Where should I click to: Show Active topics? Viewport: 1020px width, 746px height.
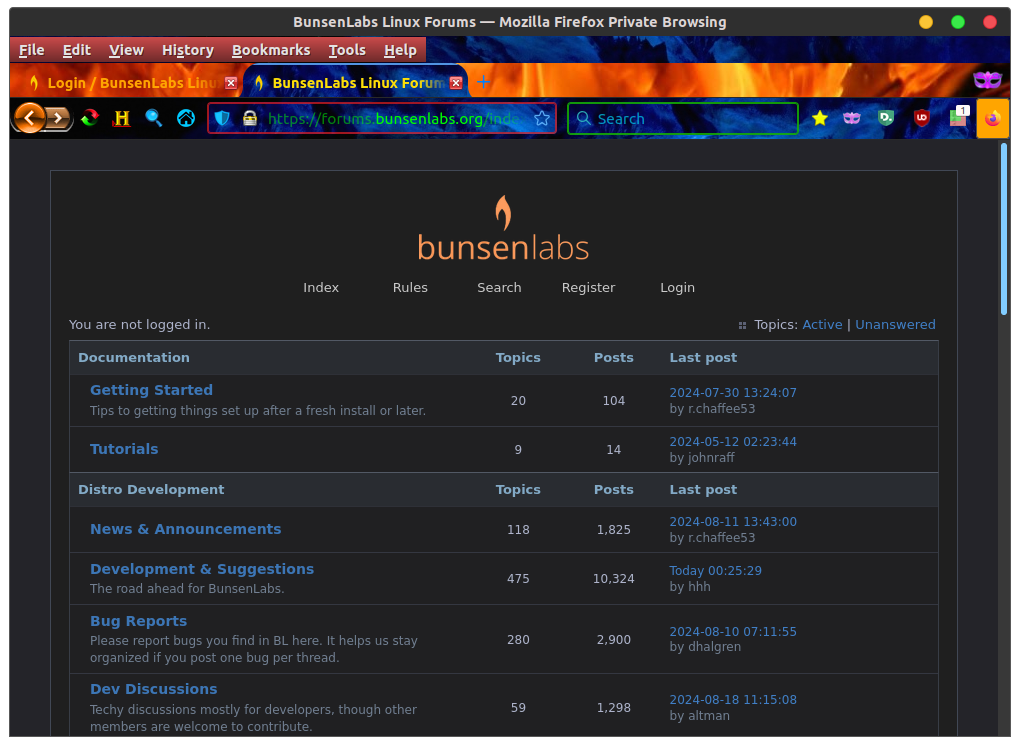pyautogui.click(x=822, y=325)
